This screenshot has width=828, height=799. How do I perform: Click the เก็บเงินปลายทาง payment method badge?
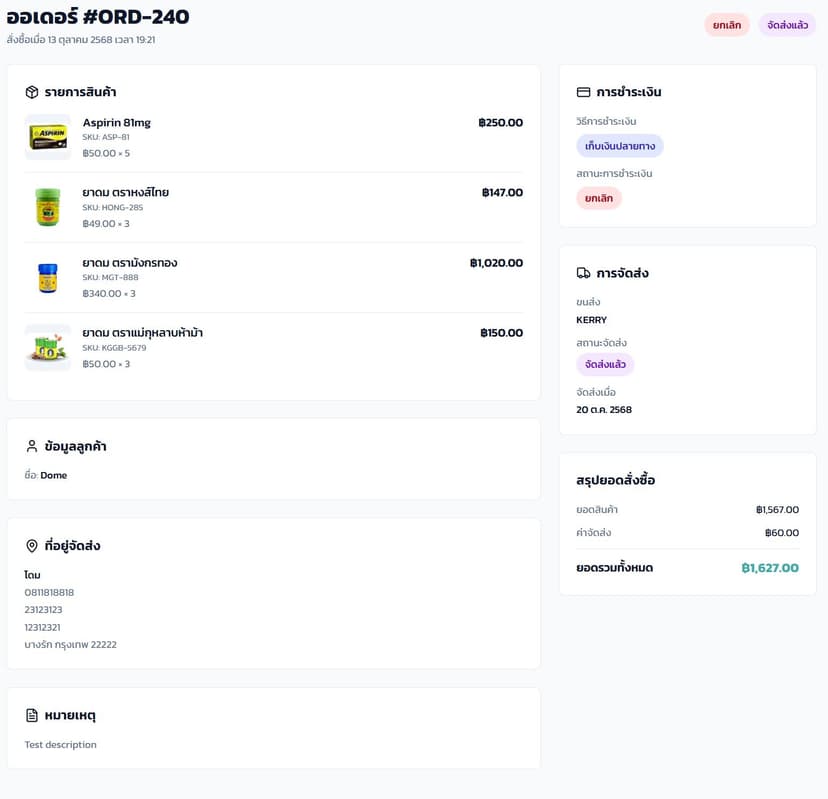pyautogui.click(x=620, y=146)
